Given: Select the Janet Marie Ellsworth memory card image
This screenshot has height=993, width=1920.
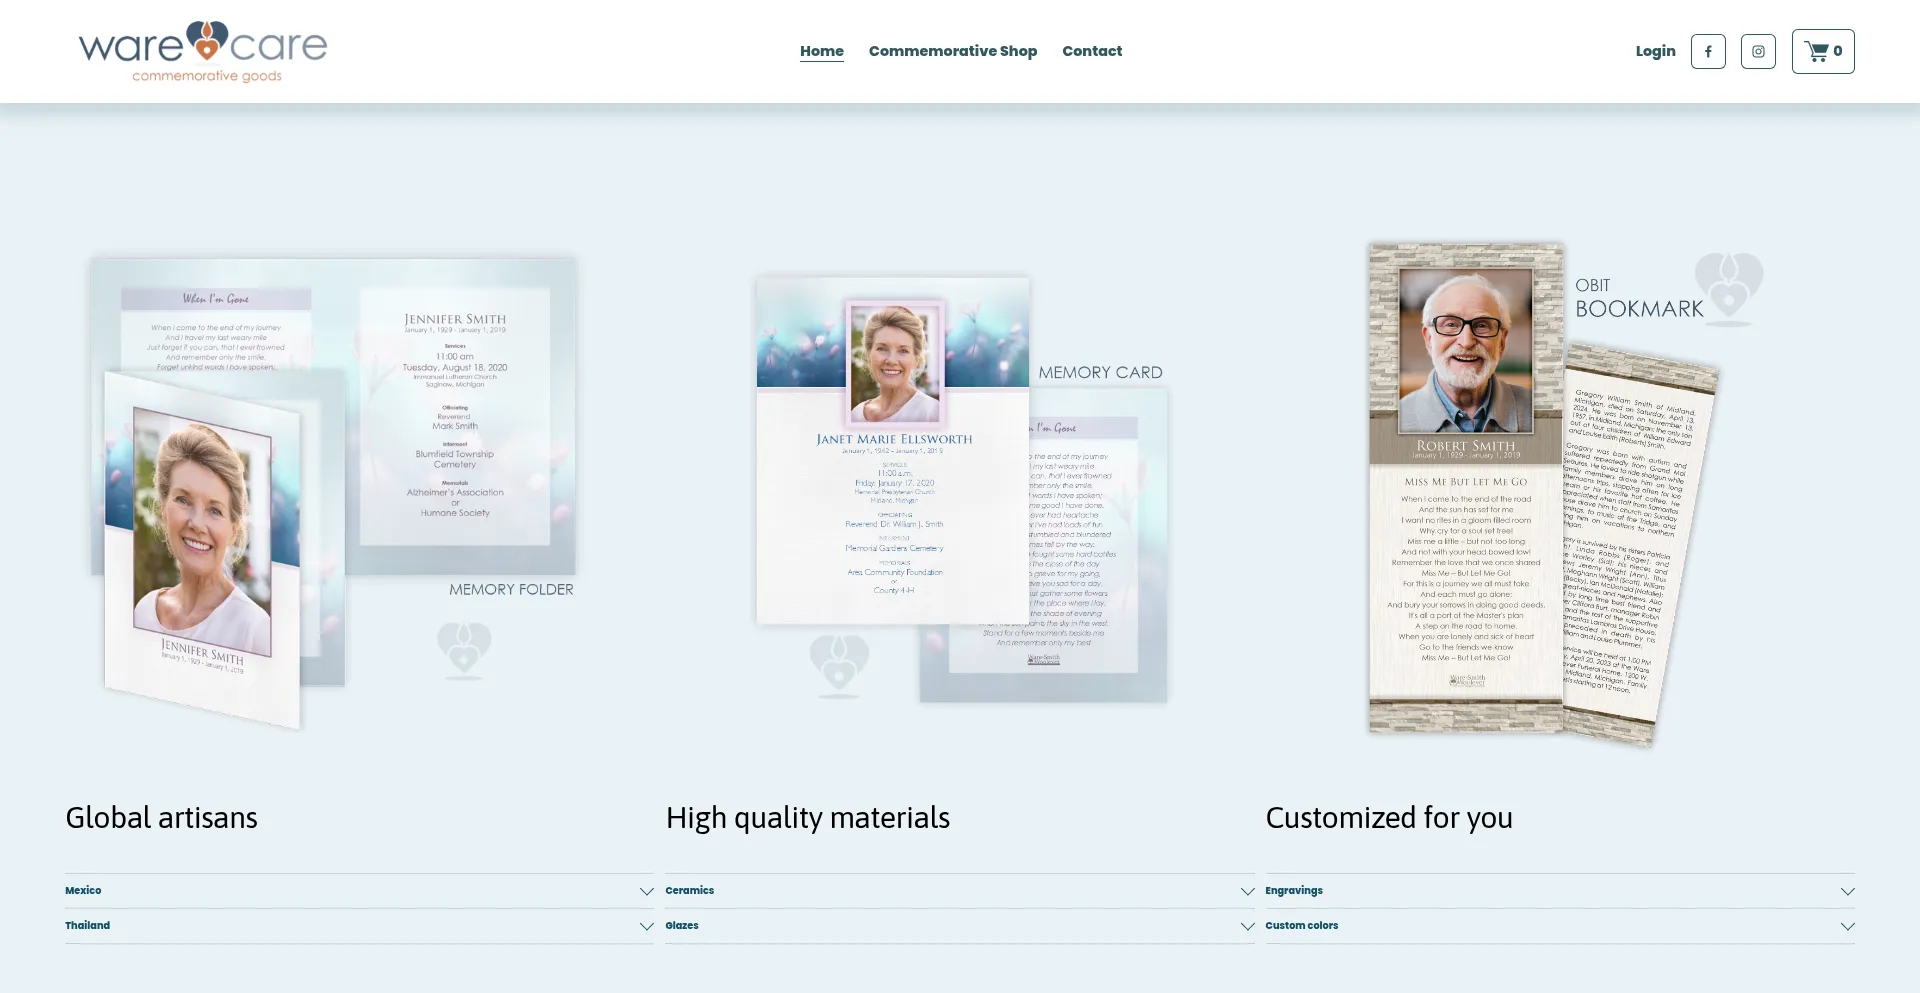Looking at the screenshot, I should click(x=893, y=450).
